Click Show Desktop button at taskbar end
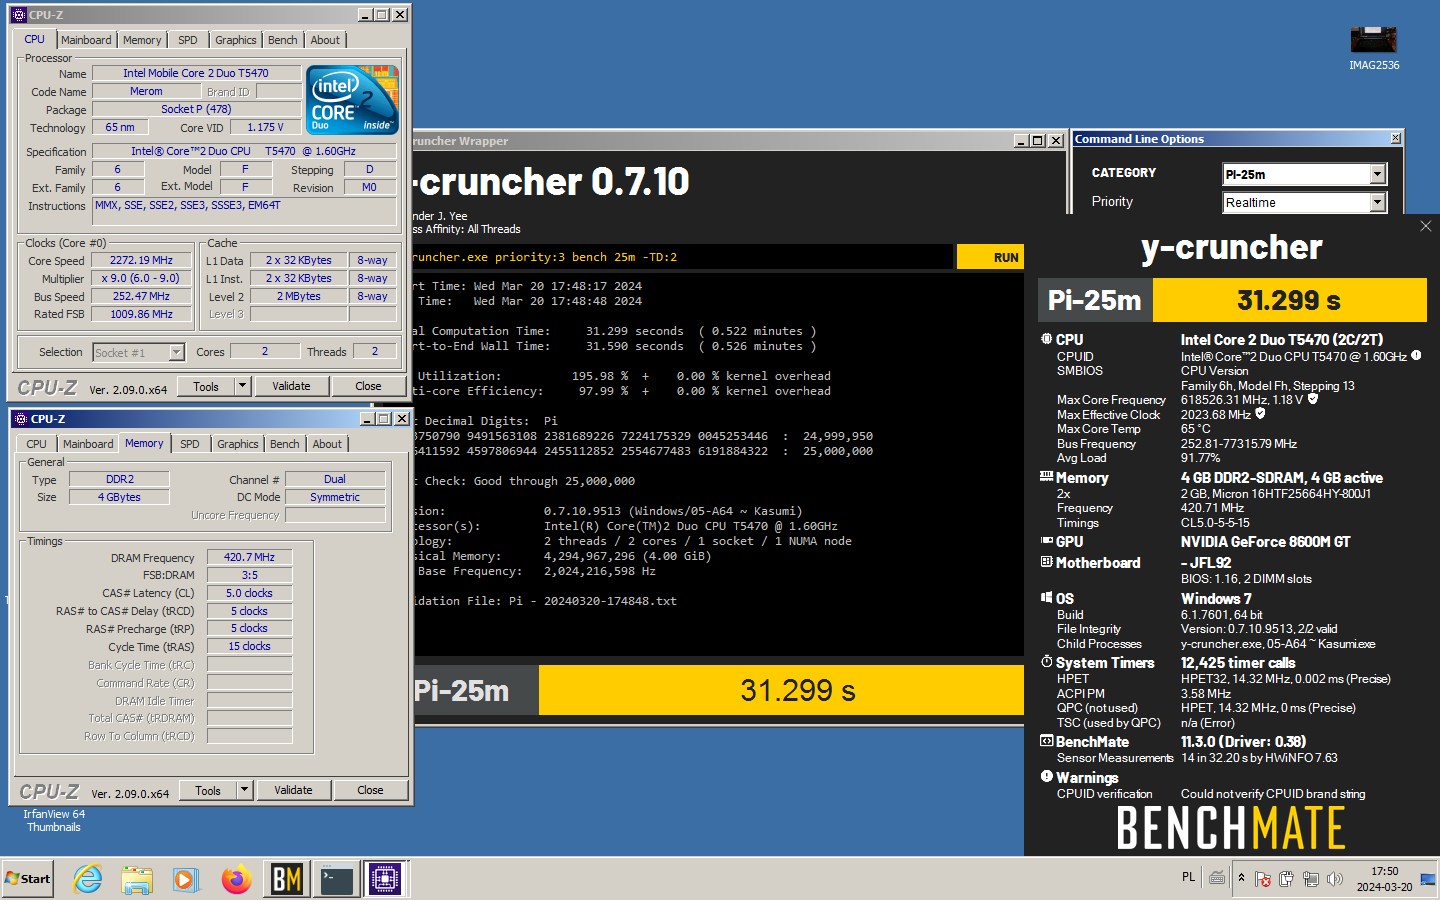Screen dimensions: 1440x900 [x=1428, y=879]
